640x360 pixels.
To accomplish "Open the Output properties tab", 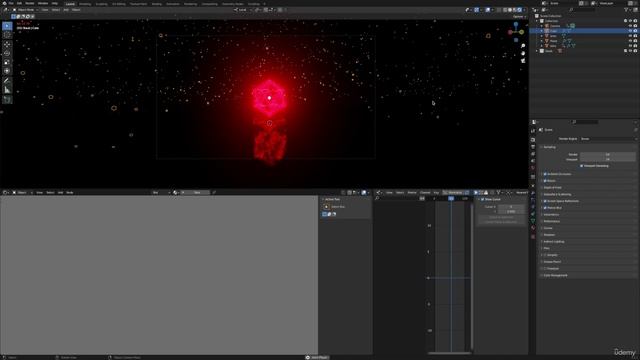I will [533, 147].
